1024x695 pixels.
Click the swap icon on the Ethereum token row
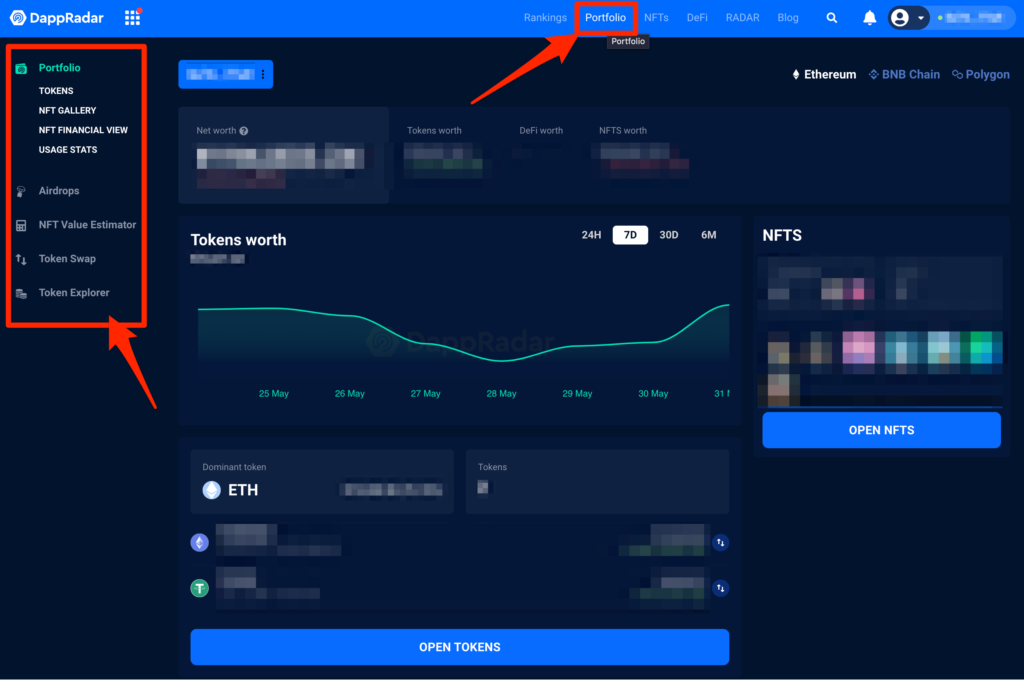tap(720, 543)
